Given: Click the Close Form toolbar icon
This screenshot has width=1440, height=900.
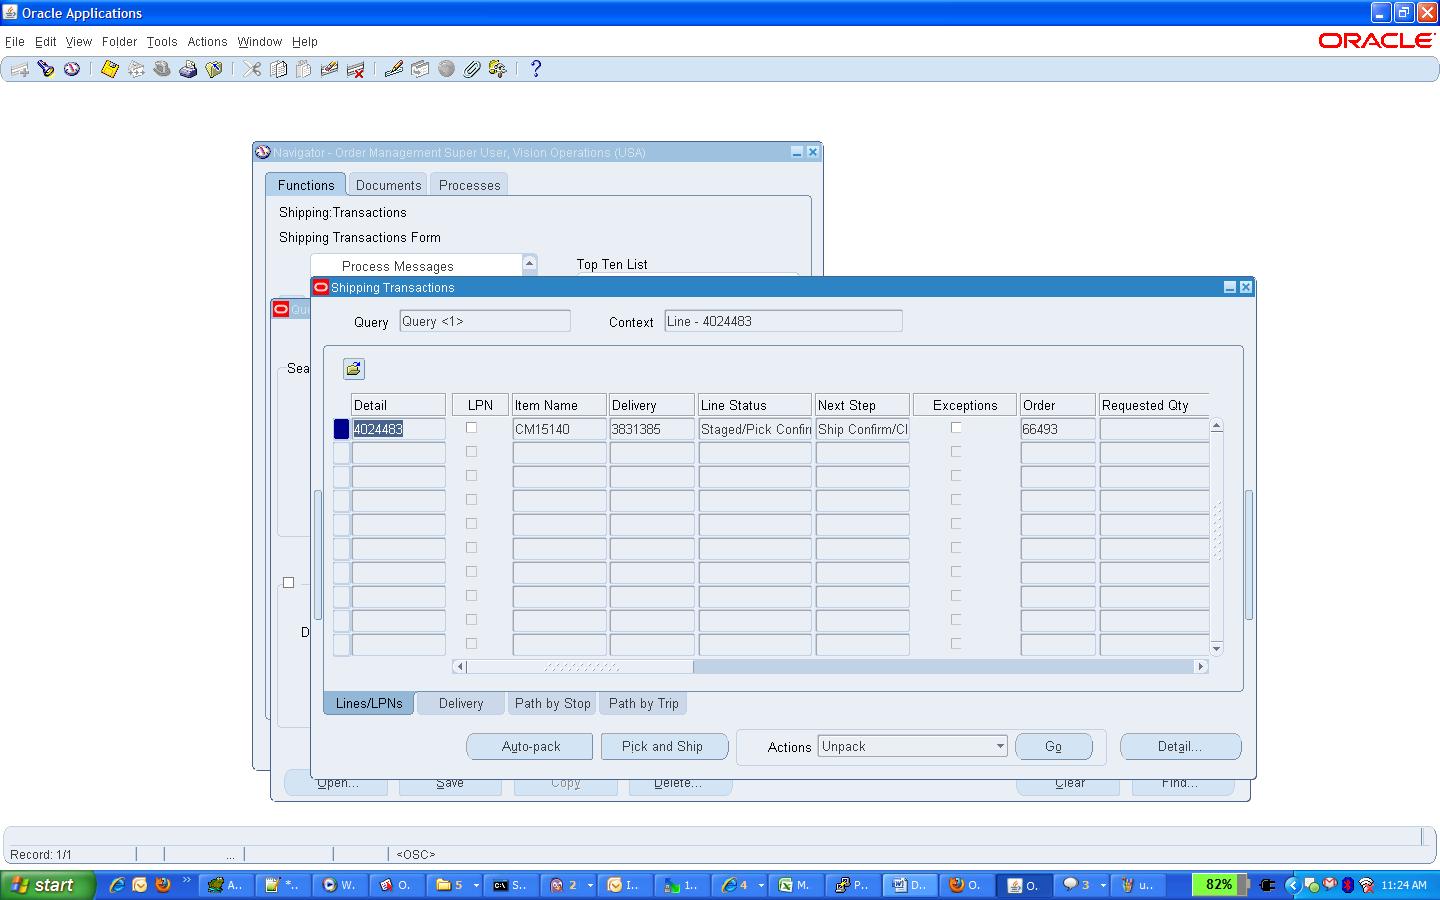Looking at the screenshot, I should click(214, 69).
